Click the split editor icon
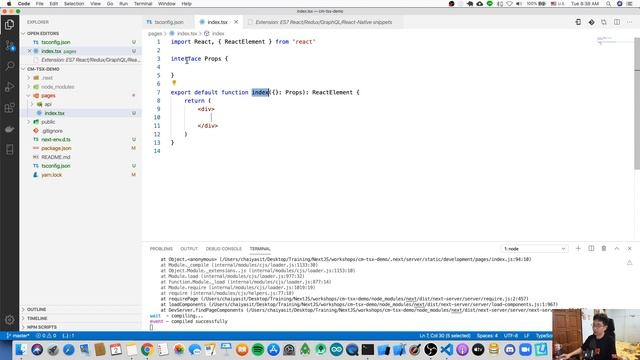The height and width of the screenshot is (360, 640). (x=617, y=22)
